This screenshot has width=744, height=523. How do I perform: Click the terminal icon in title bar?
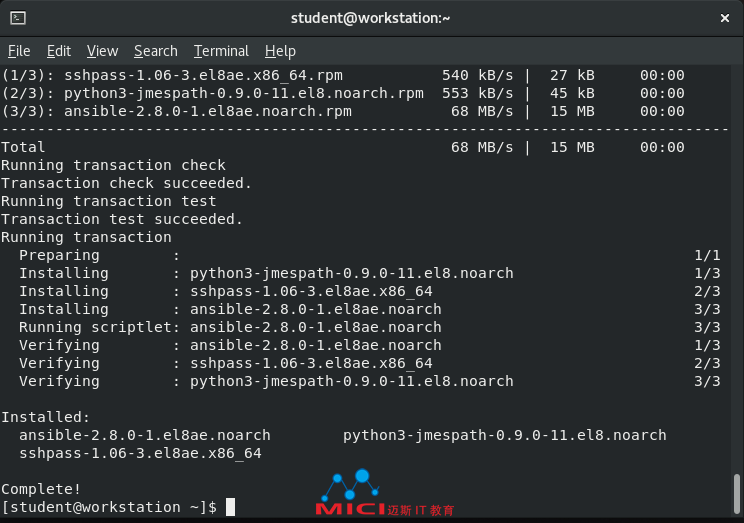(18, 18)
